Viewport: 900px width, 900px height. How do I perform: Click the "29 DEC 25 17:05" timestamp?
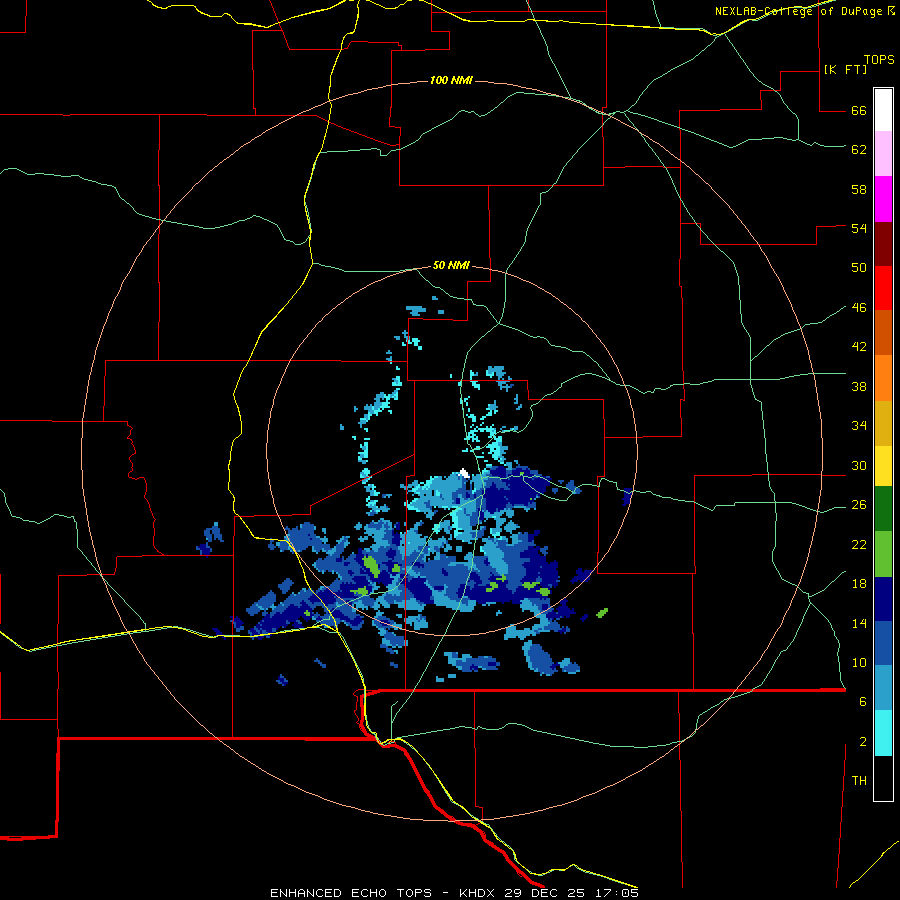pos(571,893)
